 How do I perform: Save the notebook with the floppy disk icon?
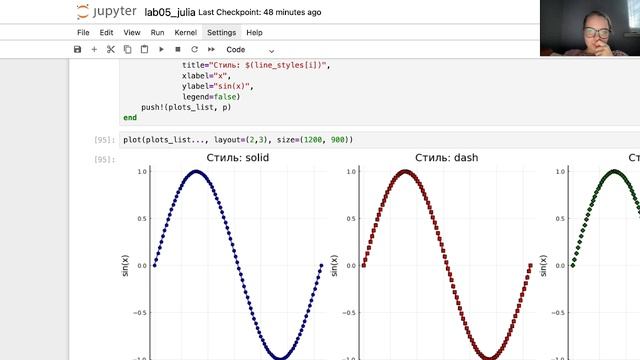point(78,49)
